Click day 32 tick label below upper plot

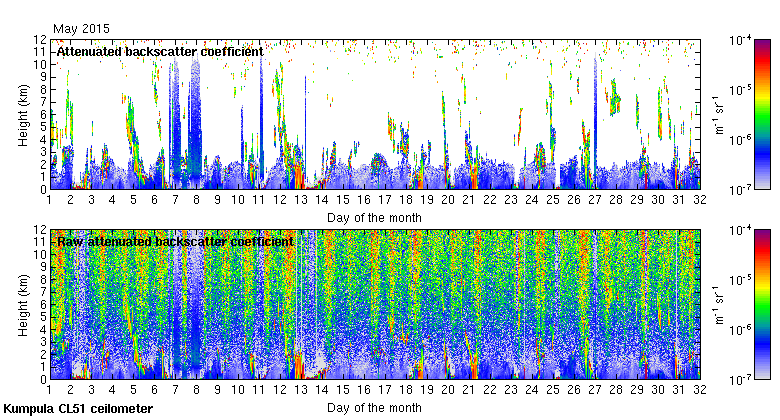(x=700, y=200)
